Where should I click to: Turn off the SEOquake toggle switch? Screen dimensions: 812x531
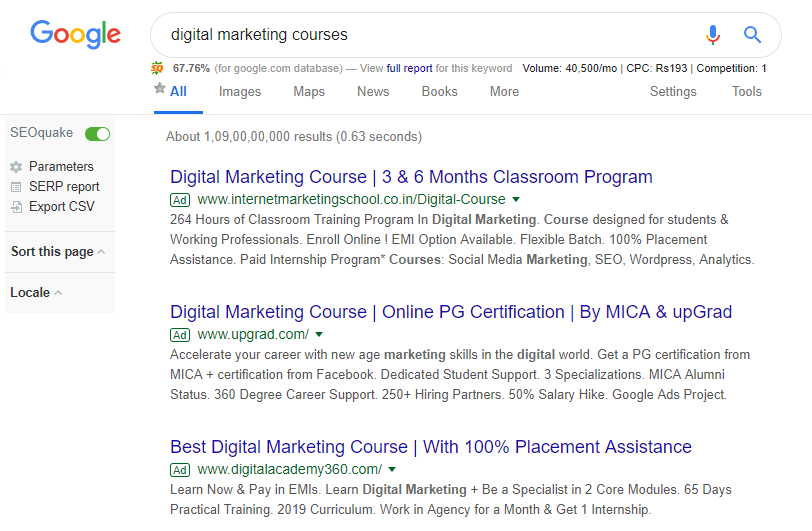(97, 134)
